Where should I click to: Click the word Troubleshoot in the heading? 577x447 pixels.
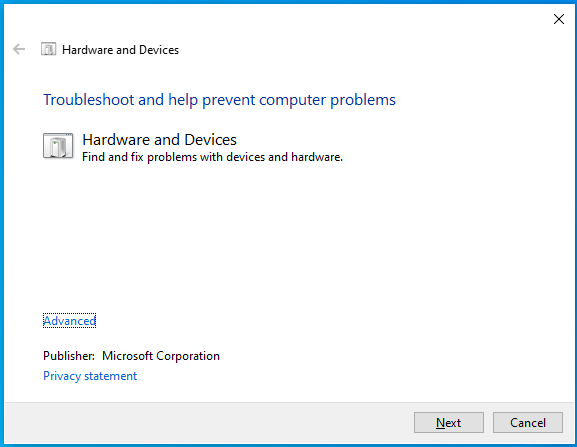pos(89,100)
